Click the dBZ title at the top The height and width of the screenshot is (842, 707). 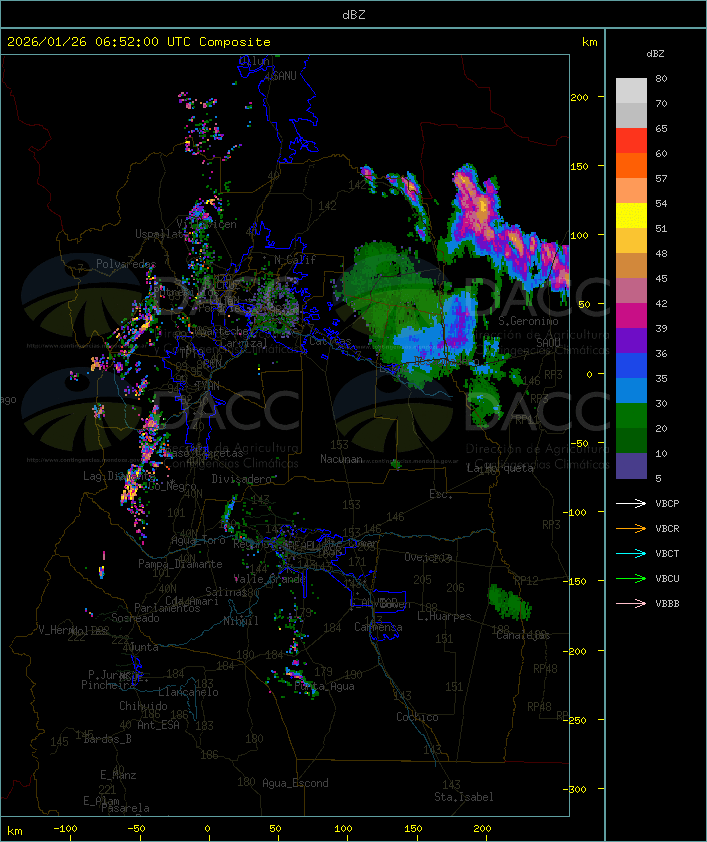[353, 14]
